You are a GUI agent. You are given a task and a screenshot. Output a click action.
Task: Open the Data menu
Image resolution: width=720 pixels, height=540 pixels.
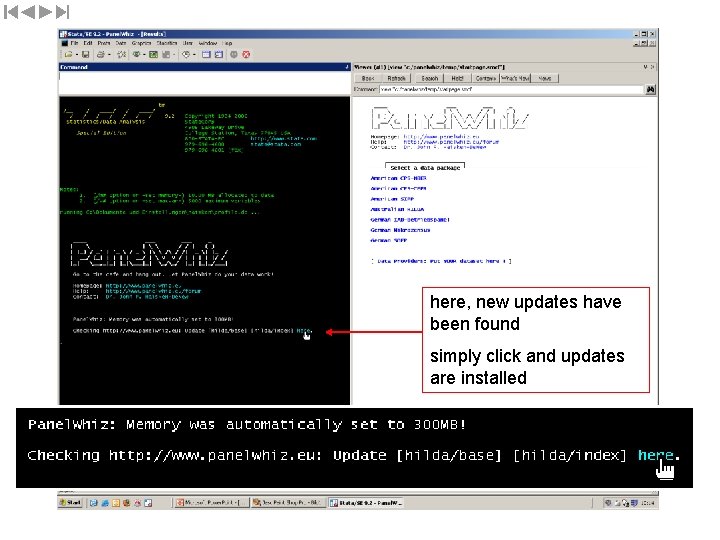click(121, 43)
